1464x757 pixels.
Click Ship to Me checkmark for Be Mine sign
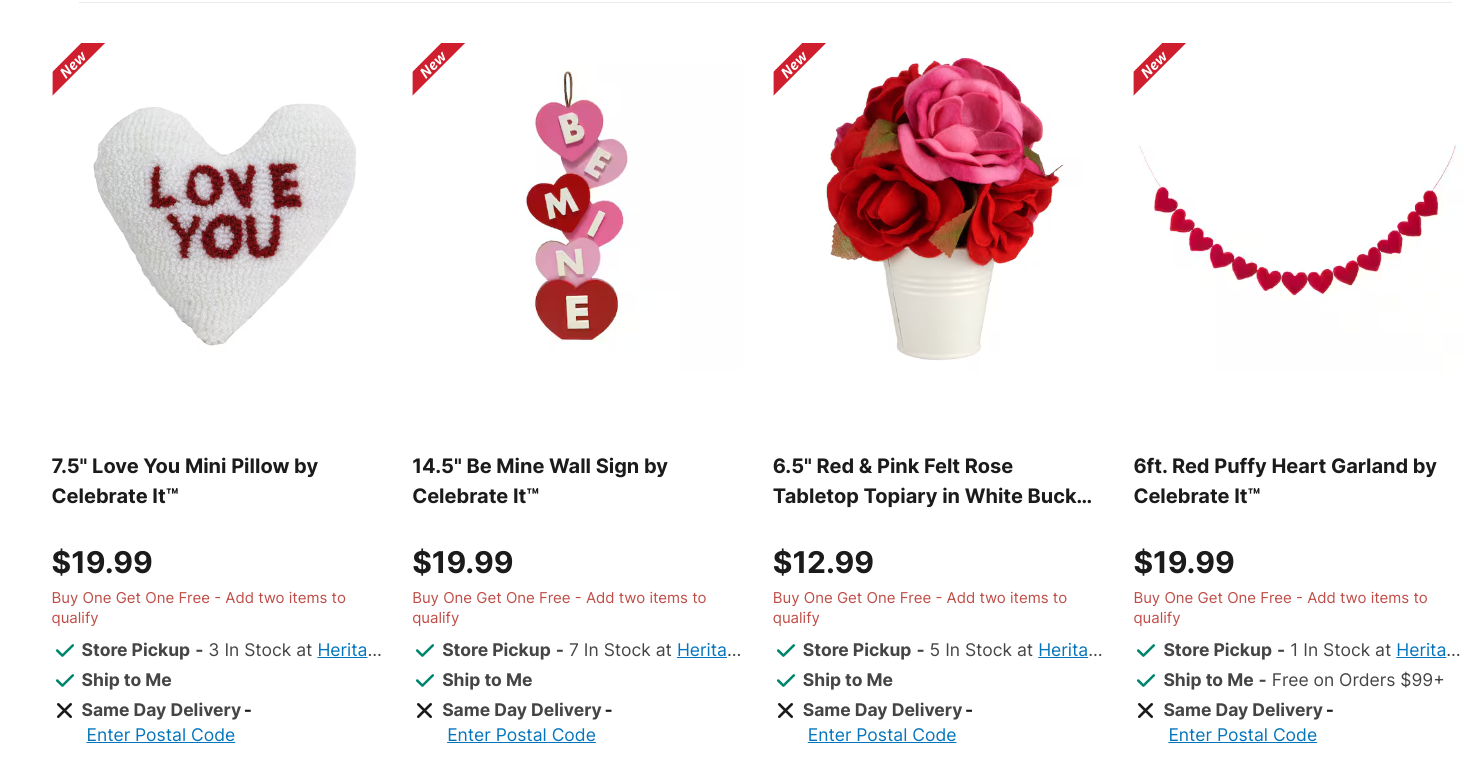[425, 680]
